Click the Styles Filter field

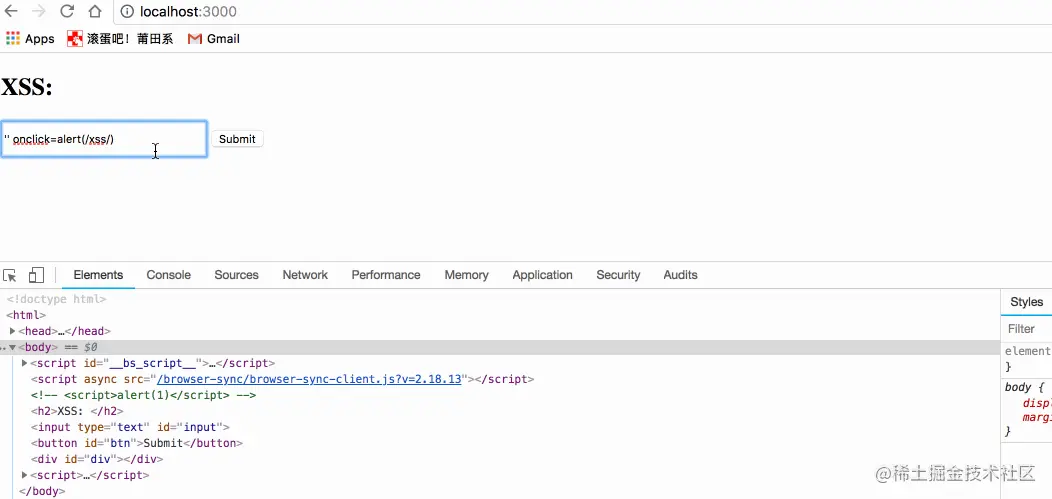(x=1027, y=329)
